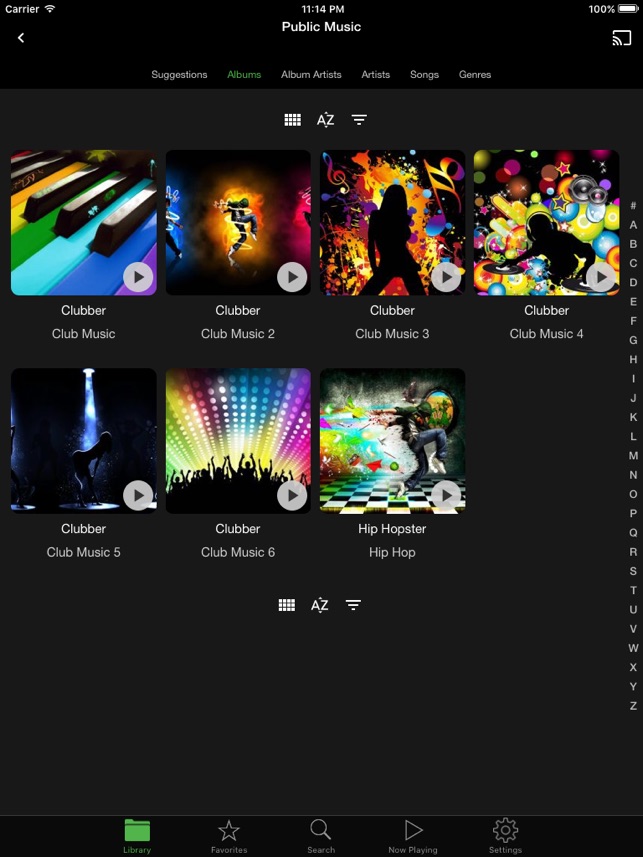Tap the Club Music 6 title

click(238, 552)
